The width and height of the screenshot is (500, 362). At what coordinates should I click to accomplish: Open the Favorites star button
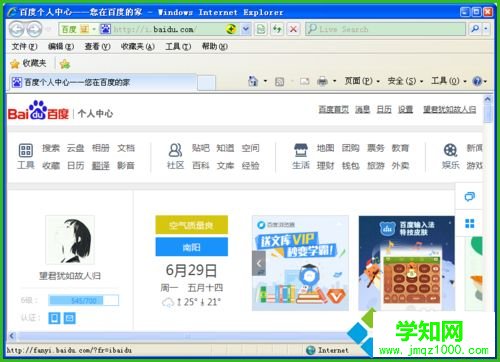[x=28, y=63]
